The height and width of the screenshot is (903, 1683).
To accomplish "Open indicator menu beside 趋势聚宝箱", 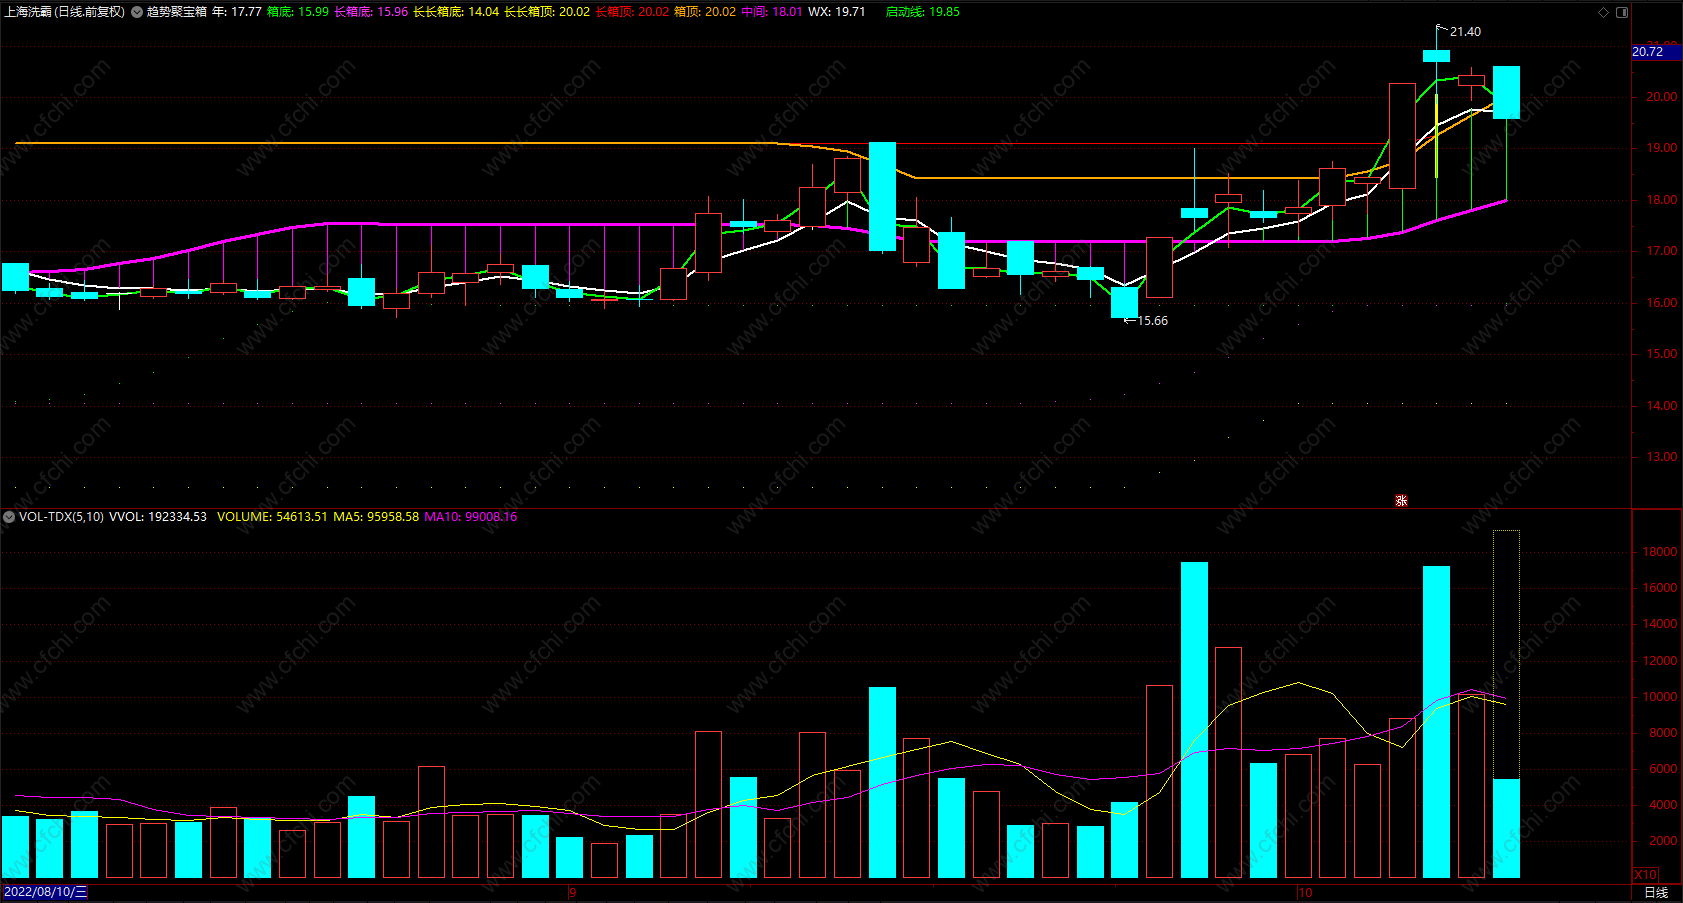I will (x=137, y=12).
